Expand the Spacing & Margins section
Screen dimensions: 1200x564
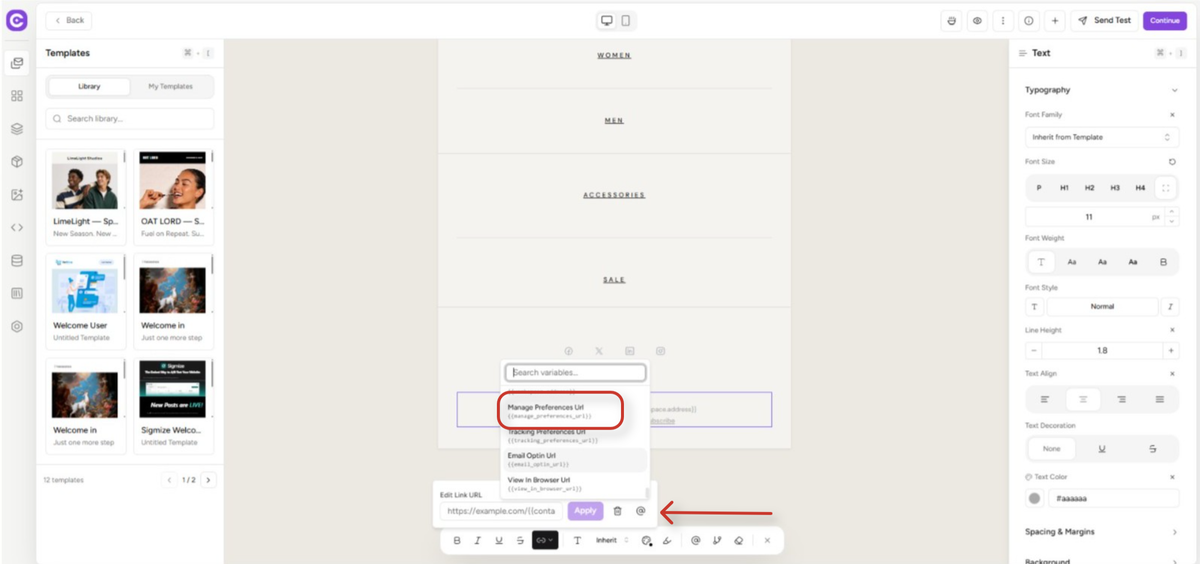click(x=1101, y=532)
